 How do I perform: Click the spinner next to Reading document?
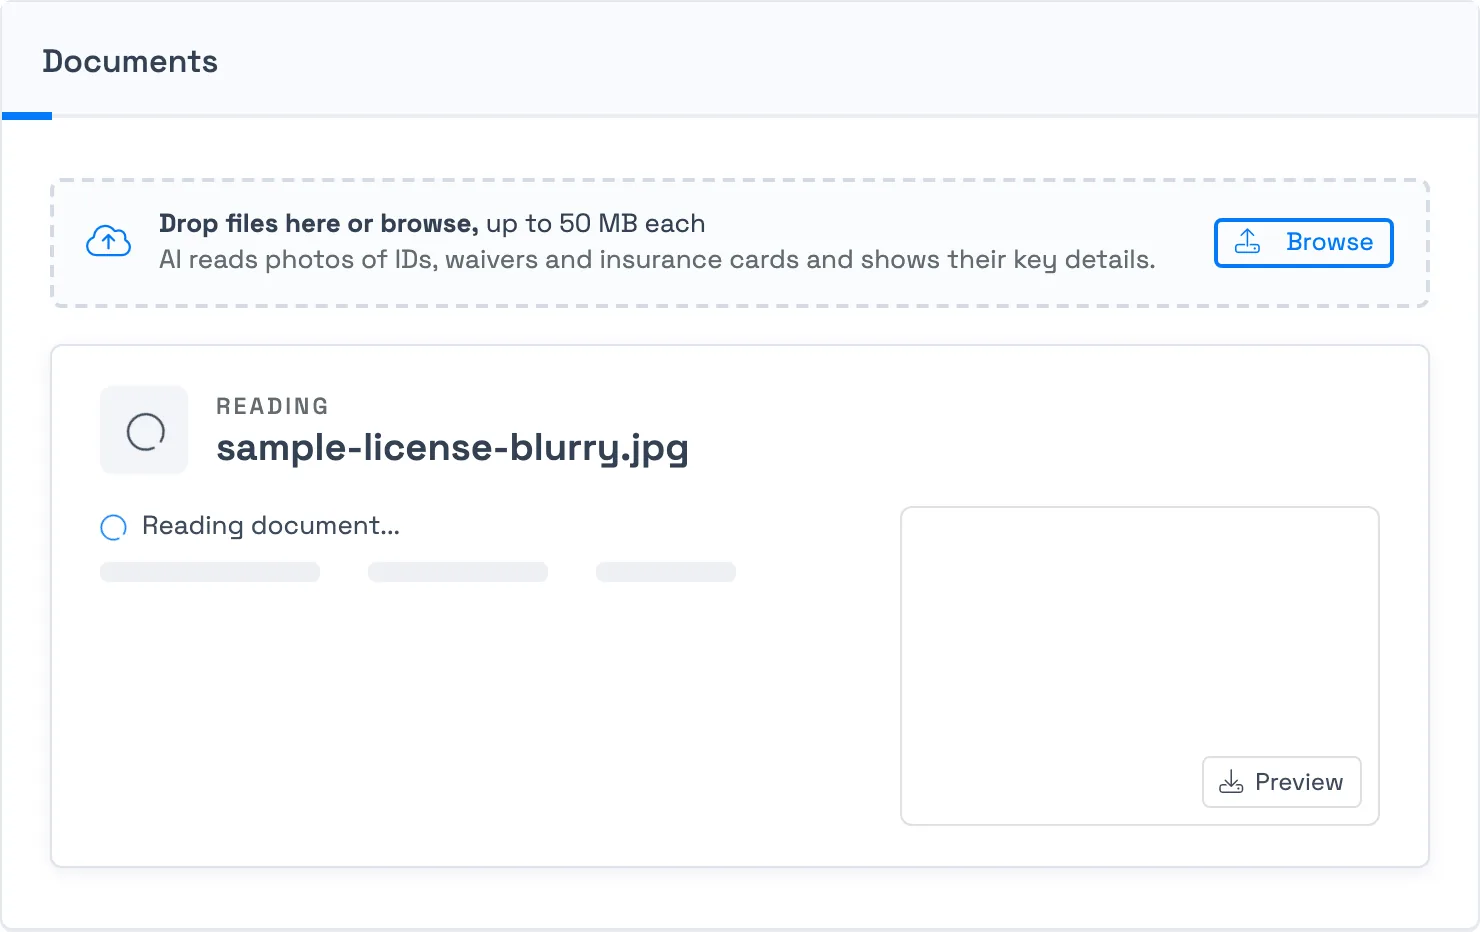pos(114,527)
